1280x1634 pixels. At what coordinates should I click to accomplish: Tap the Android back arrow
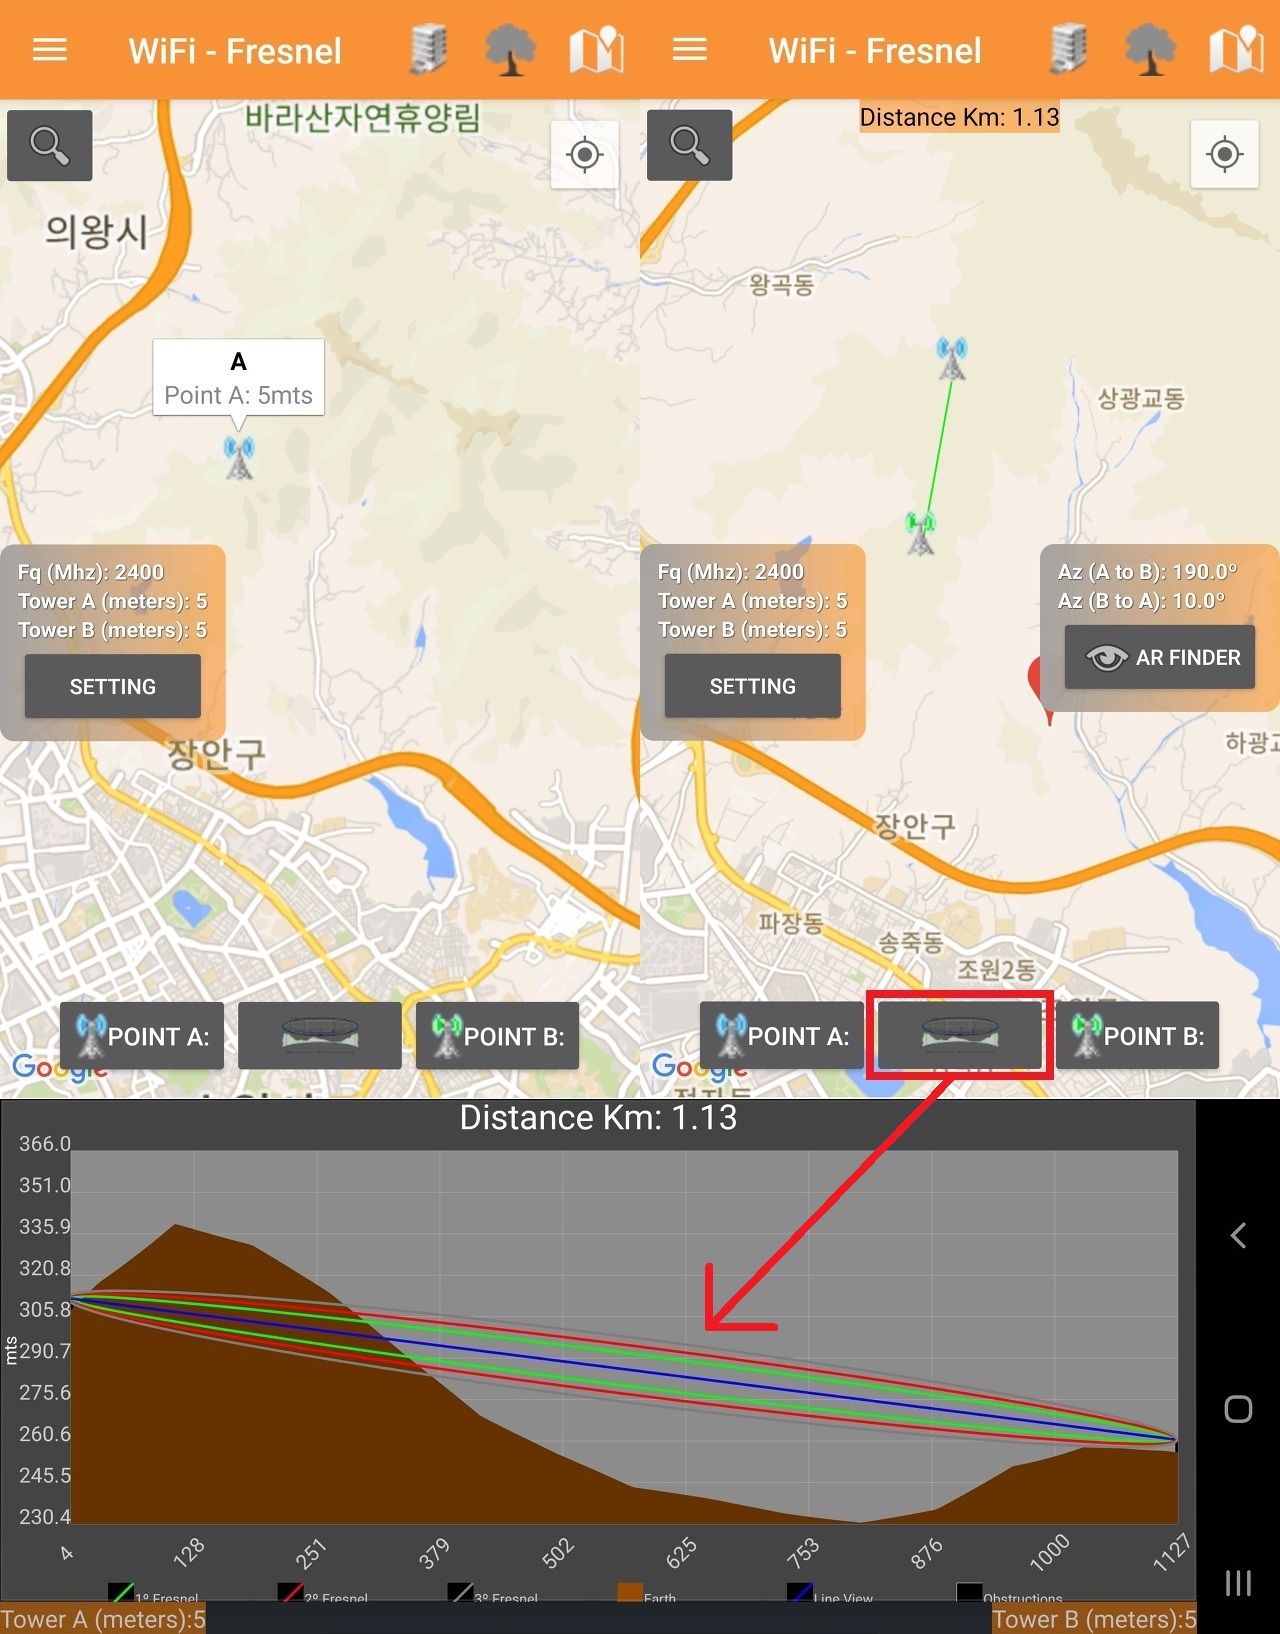point(1238,1236)
